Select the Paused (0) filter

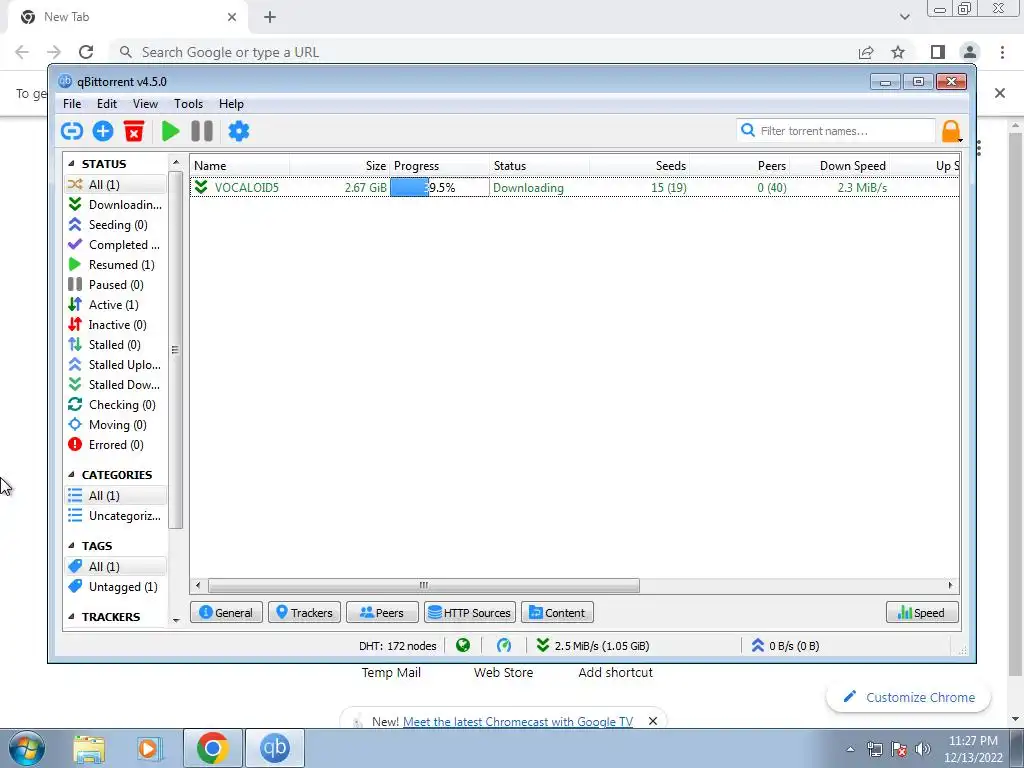[x=116, y=285]
